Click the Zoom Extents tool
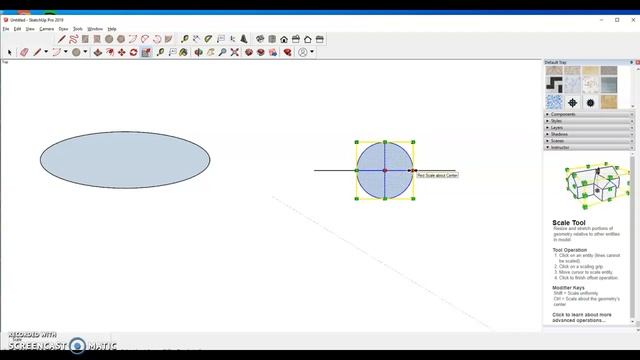This screenshot has width=640, height=360. pos(235,52)
